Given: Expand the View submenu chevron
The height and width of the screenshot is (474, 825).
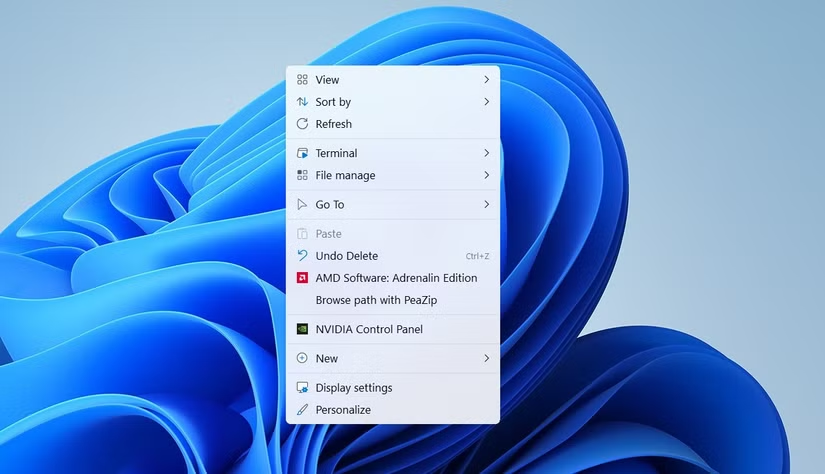Looking at the screenshot, I should [x=486, y=80].
